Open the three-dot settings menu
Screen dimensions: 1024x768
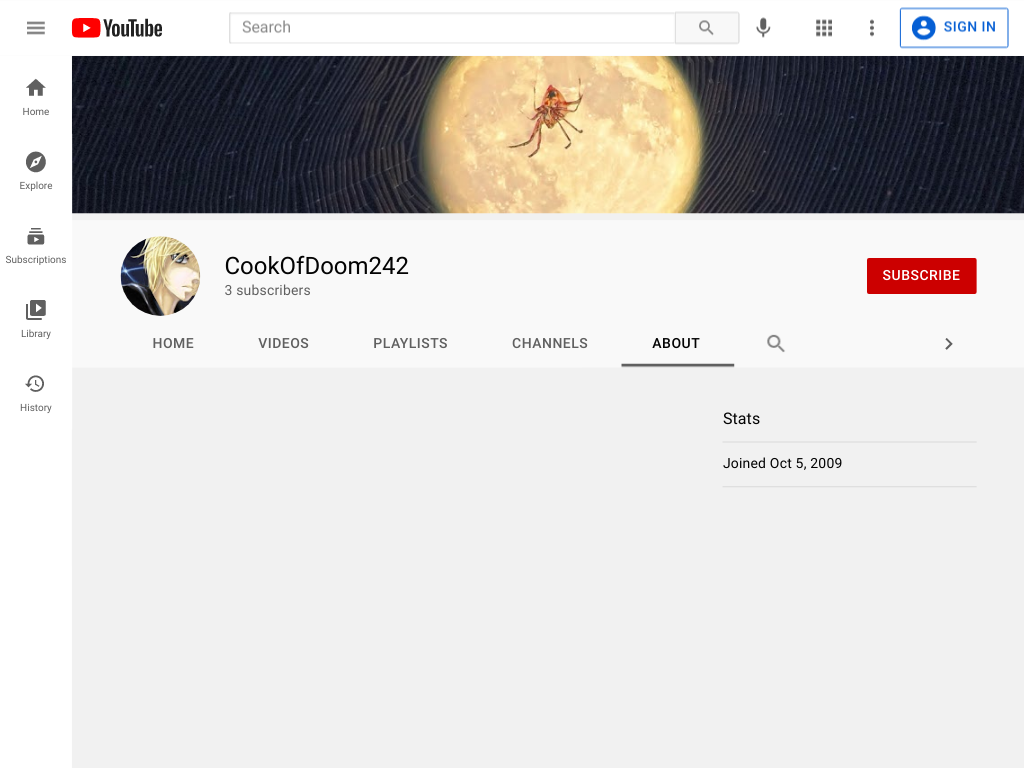click(872, 27)
